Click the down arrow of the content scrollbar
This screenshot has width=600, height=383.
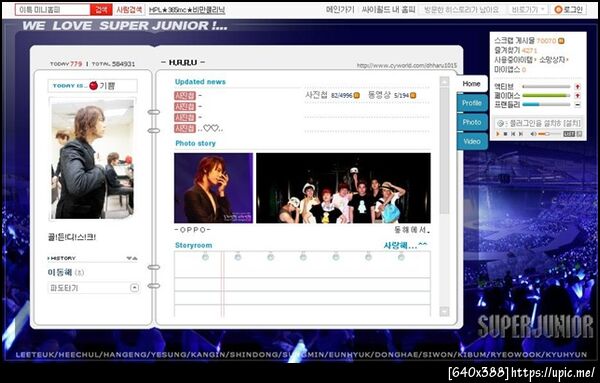(x=444, y=311)
